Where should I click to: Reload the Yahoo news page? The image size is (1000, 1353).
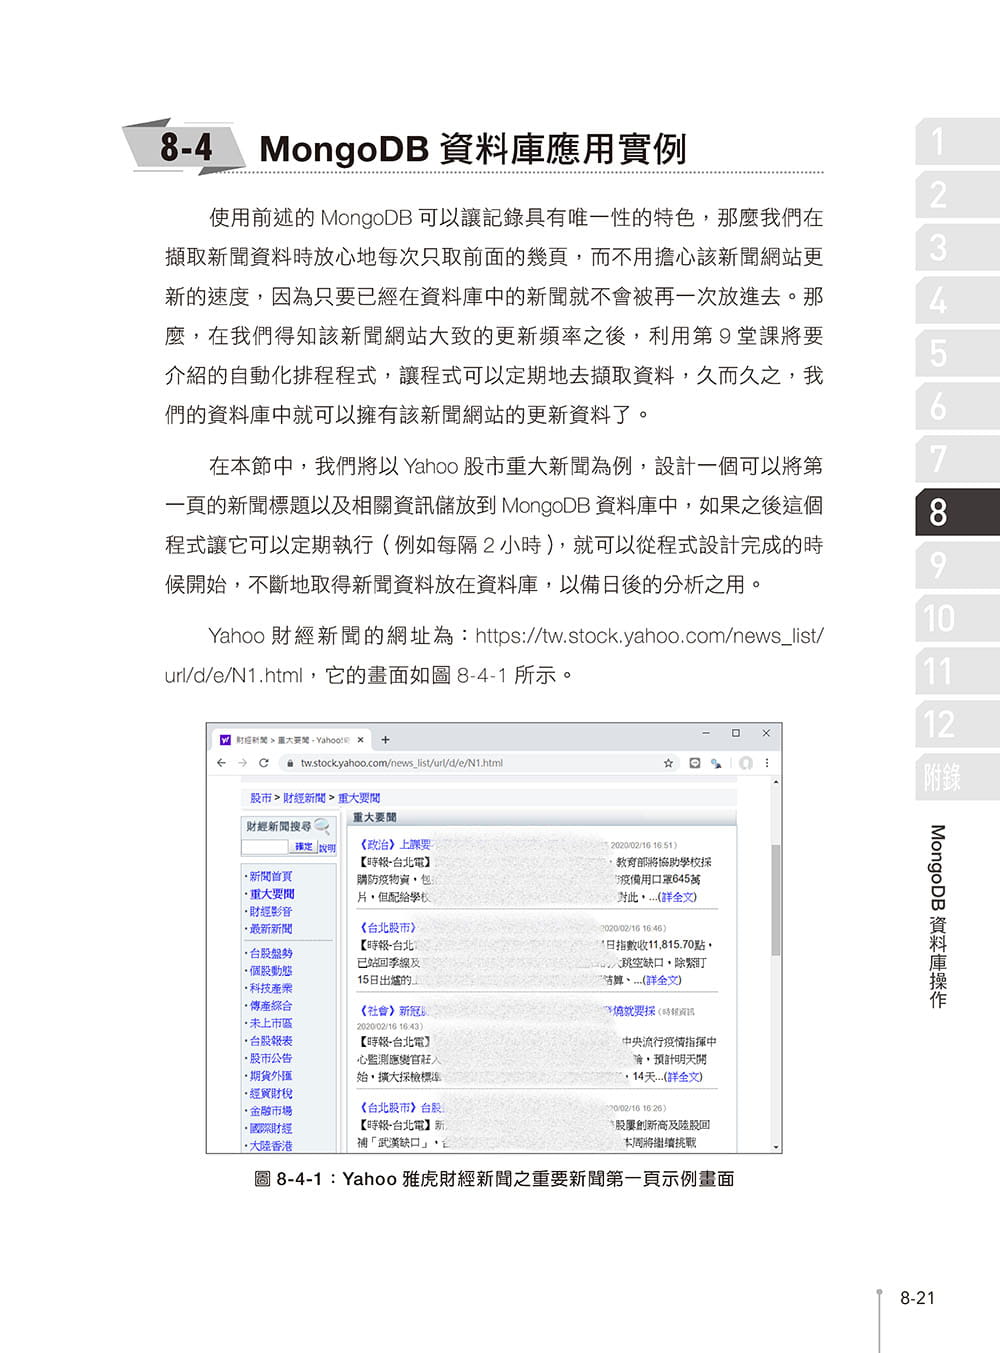point(263,762)
